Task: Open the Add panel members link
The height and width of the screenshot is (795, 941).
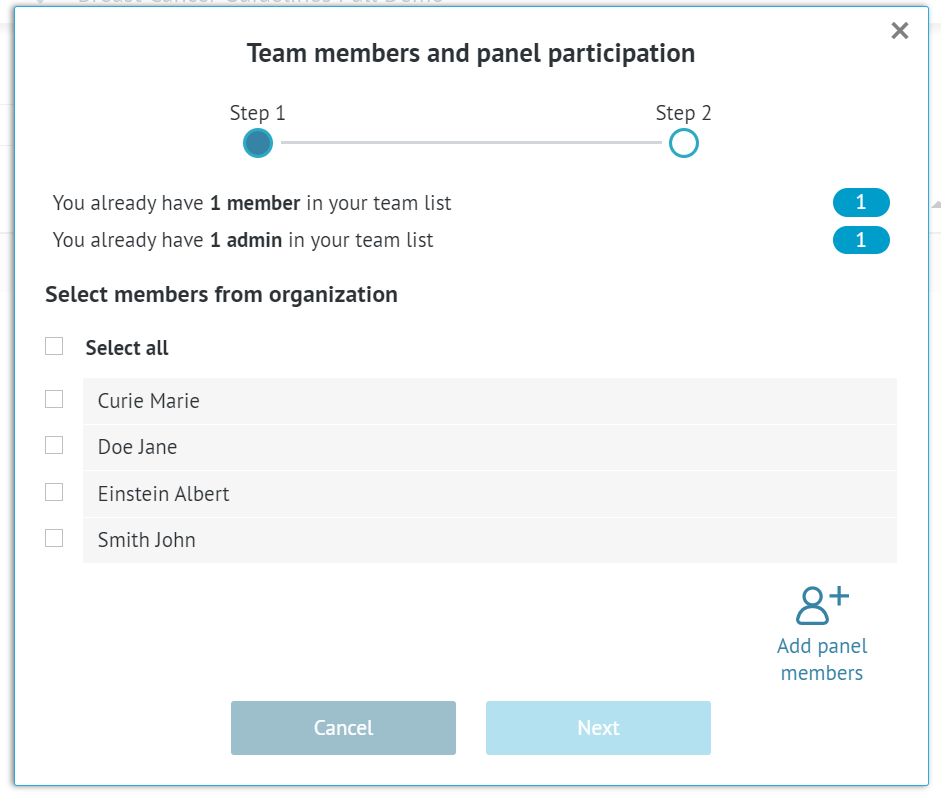Action: (x=821, y=659)
